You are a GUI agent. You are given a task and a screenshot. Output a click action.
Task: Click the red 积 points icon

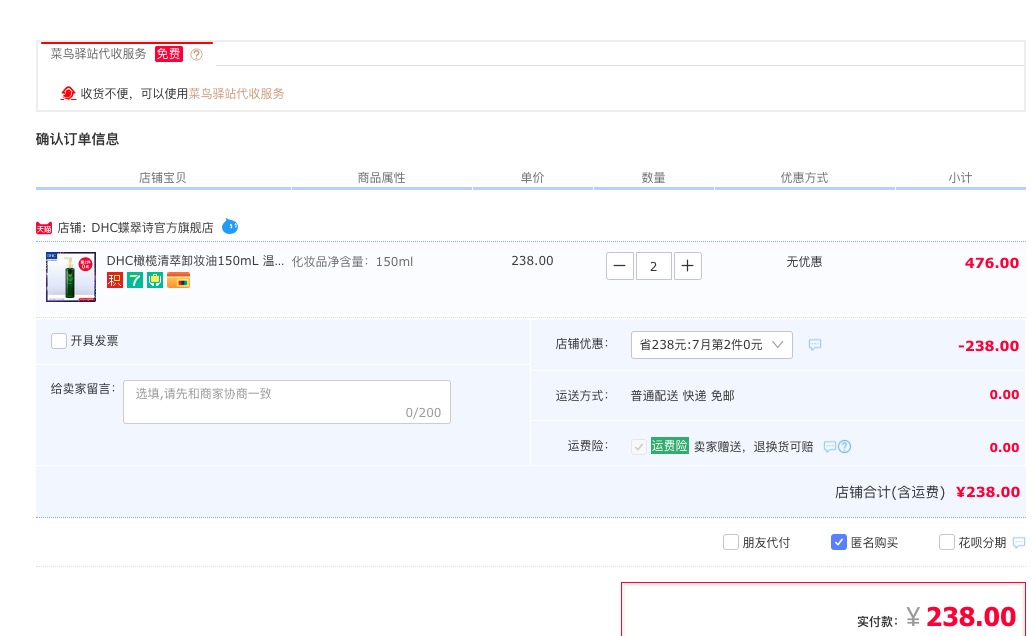pos(115,280)
